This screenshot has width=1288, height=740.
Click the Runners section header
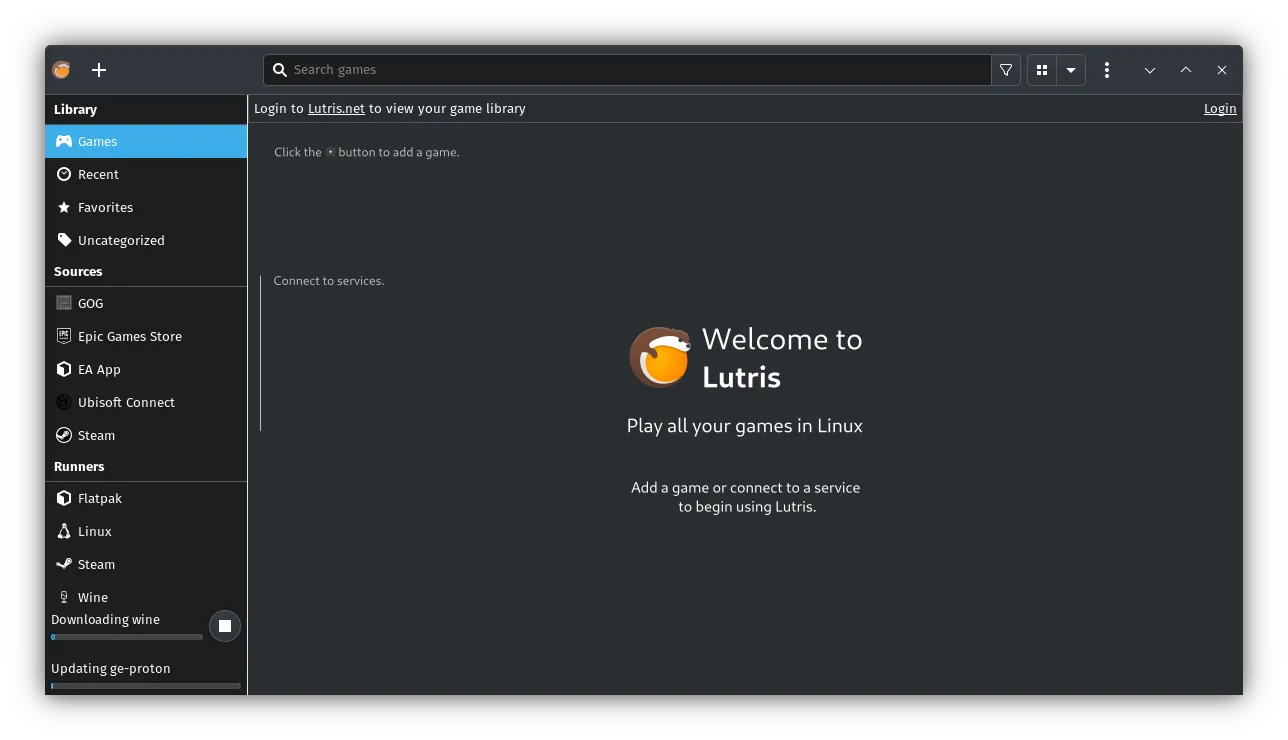tap(79, 466)
